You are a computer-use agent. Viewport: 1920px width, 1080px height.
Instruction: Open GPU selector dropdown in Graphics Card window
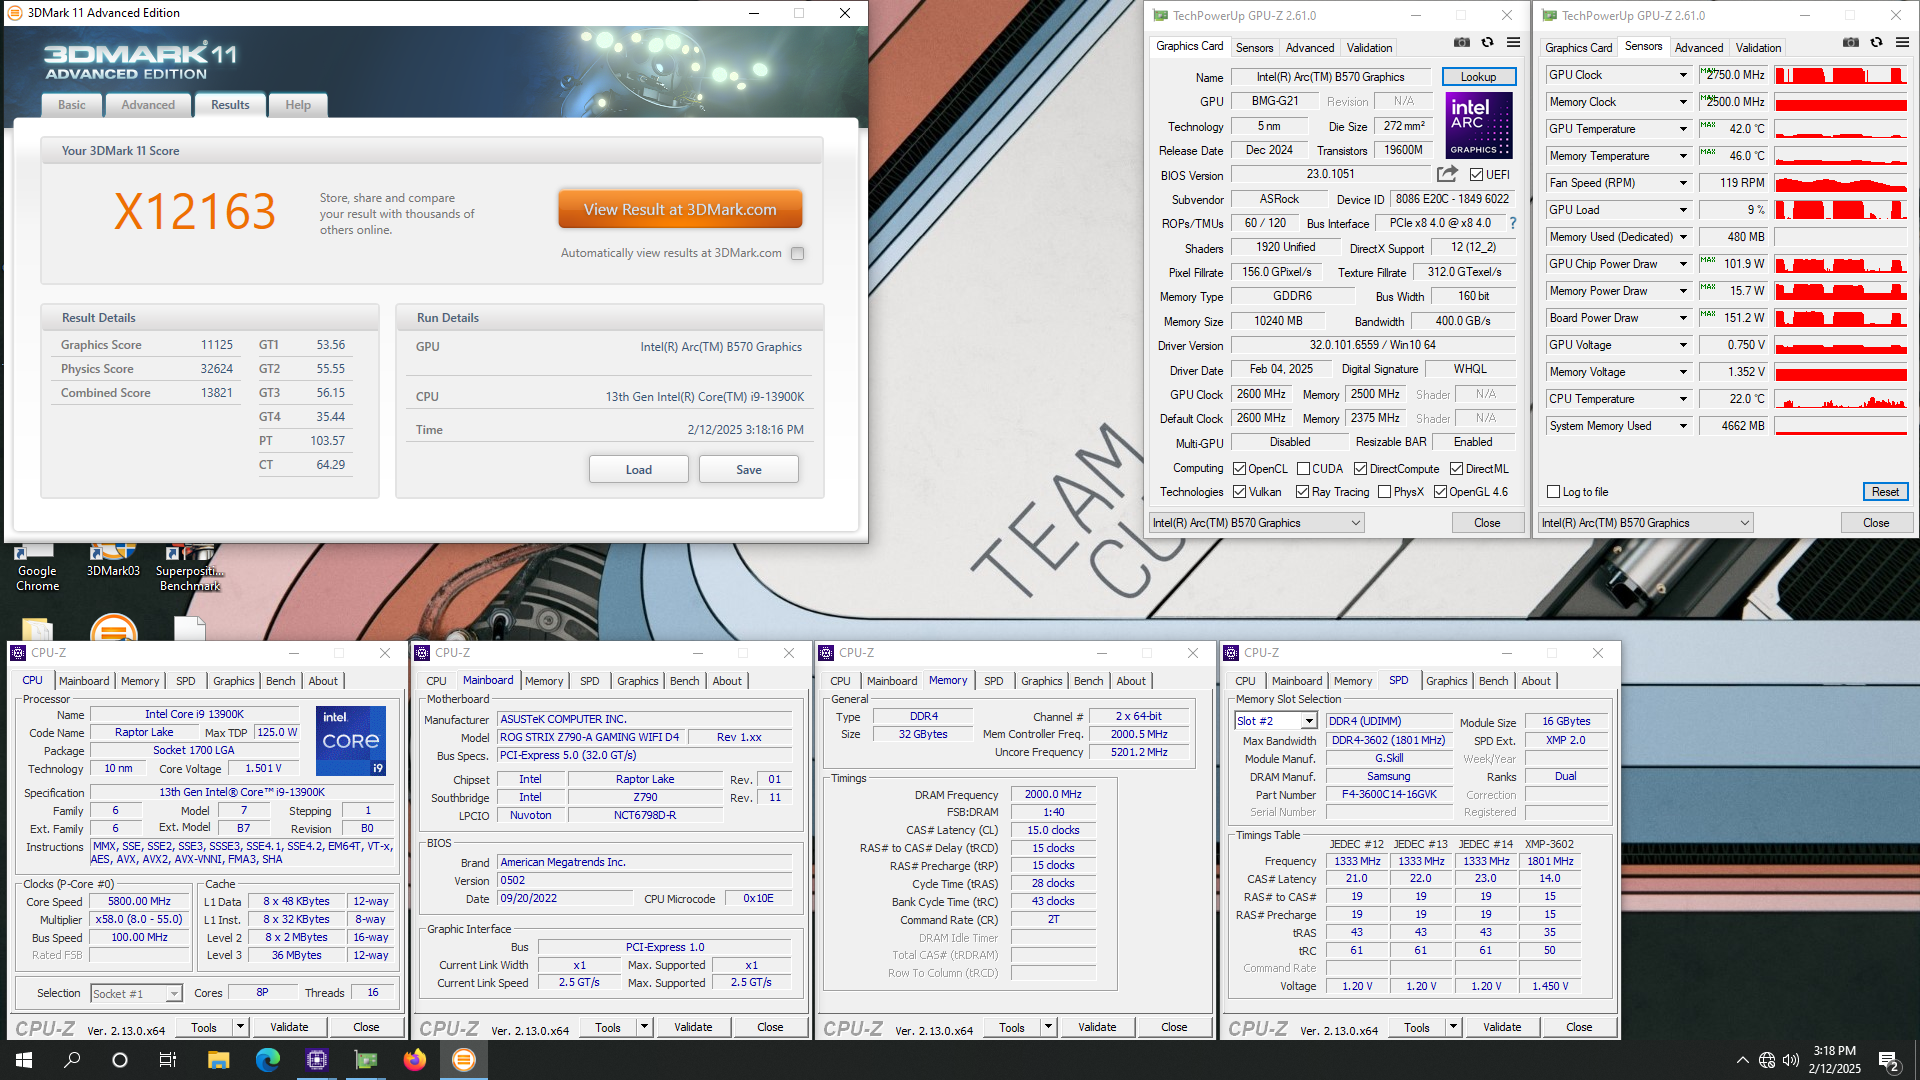click(1257, 523)
